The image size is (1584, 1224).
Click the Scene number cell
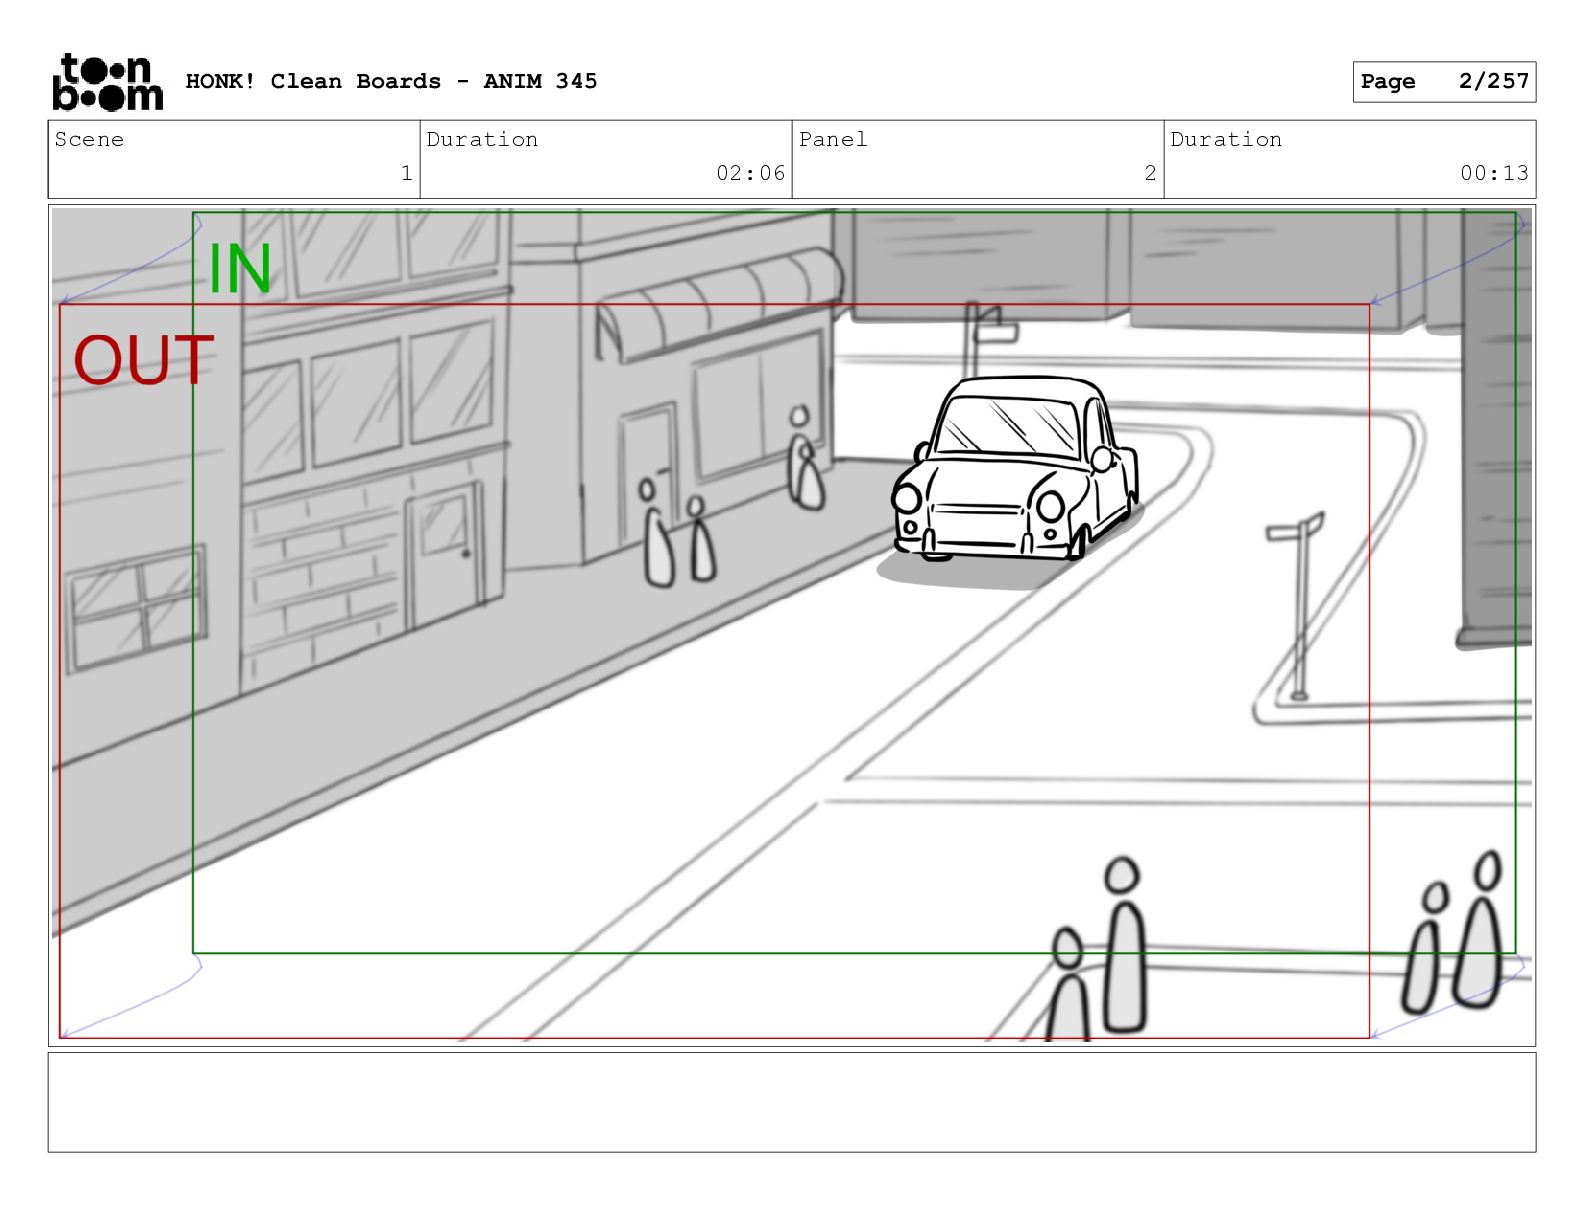click(x=234, y=159)
